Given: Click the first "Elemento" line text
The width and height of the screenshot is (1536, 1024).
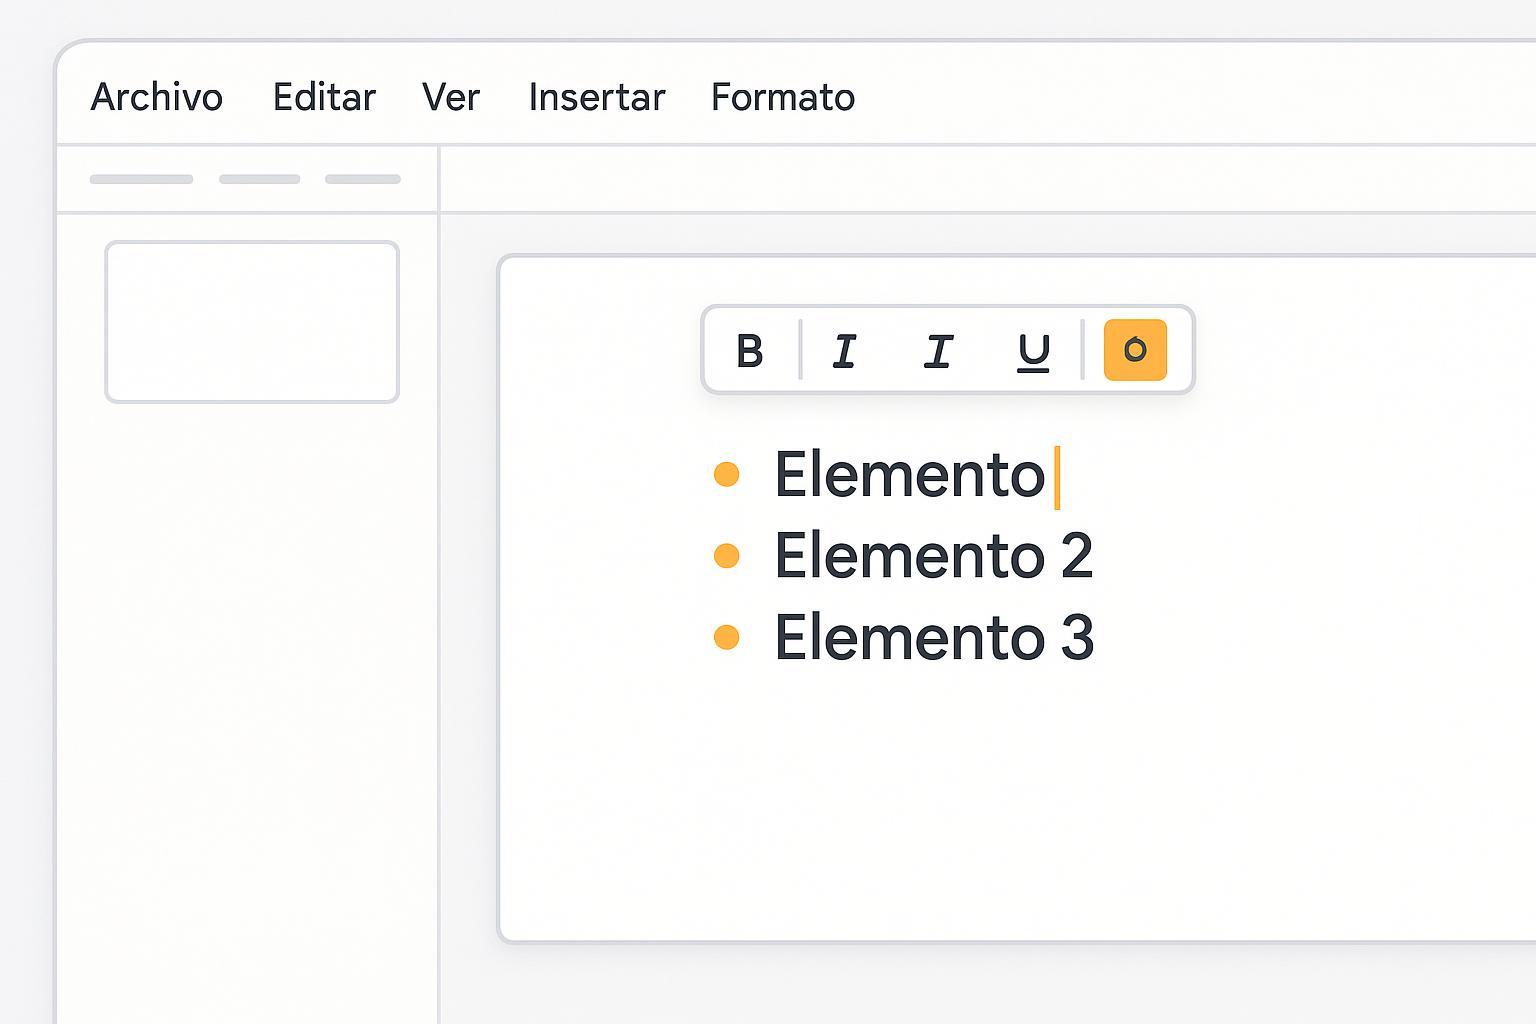Looking at the screenshot, I should (x=908, y=475).
